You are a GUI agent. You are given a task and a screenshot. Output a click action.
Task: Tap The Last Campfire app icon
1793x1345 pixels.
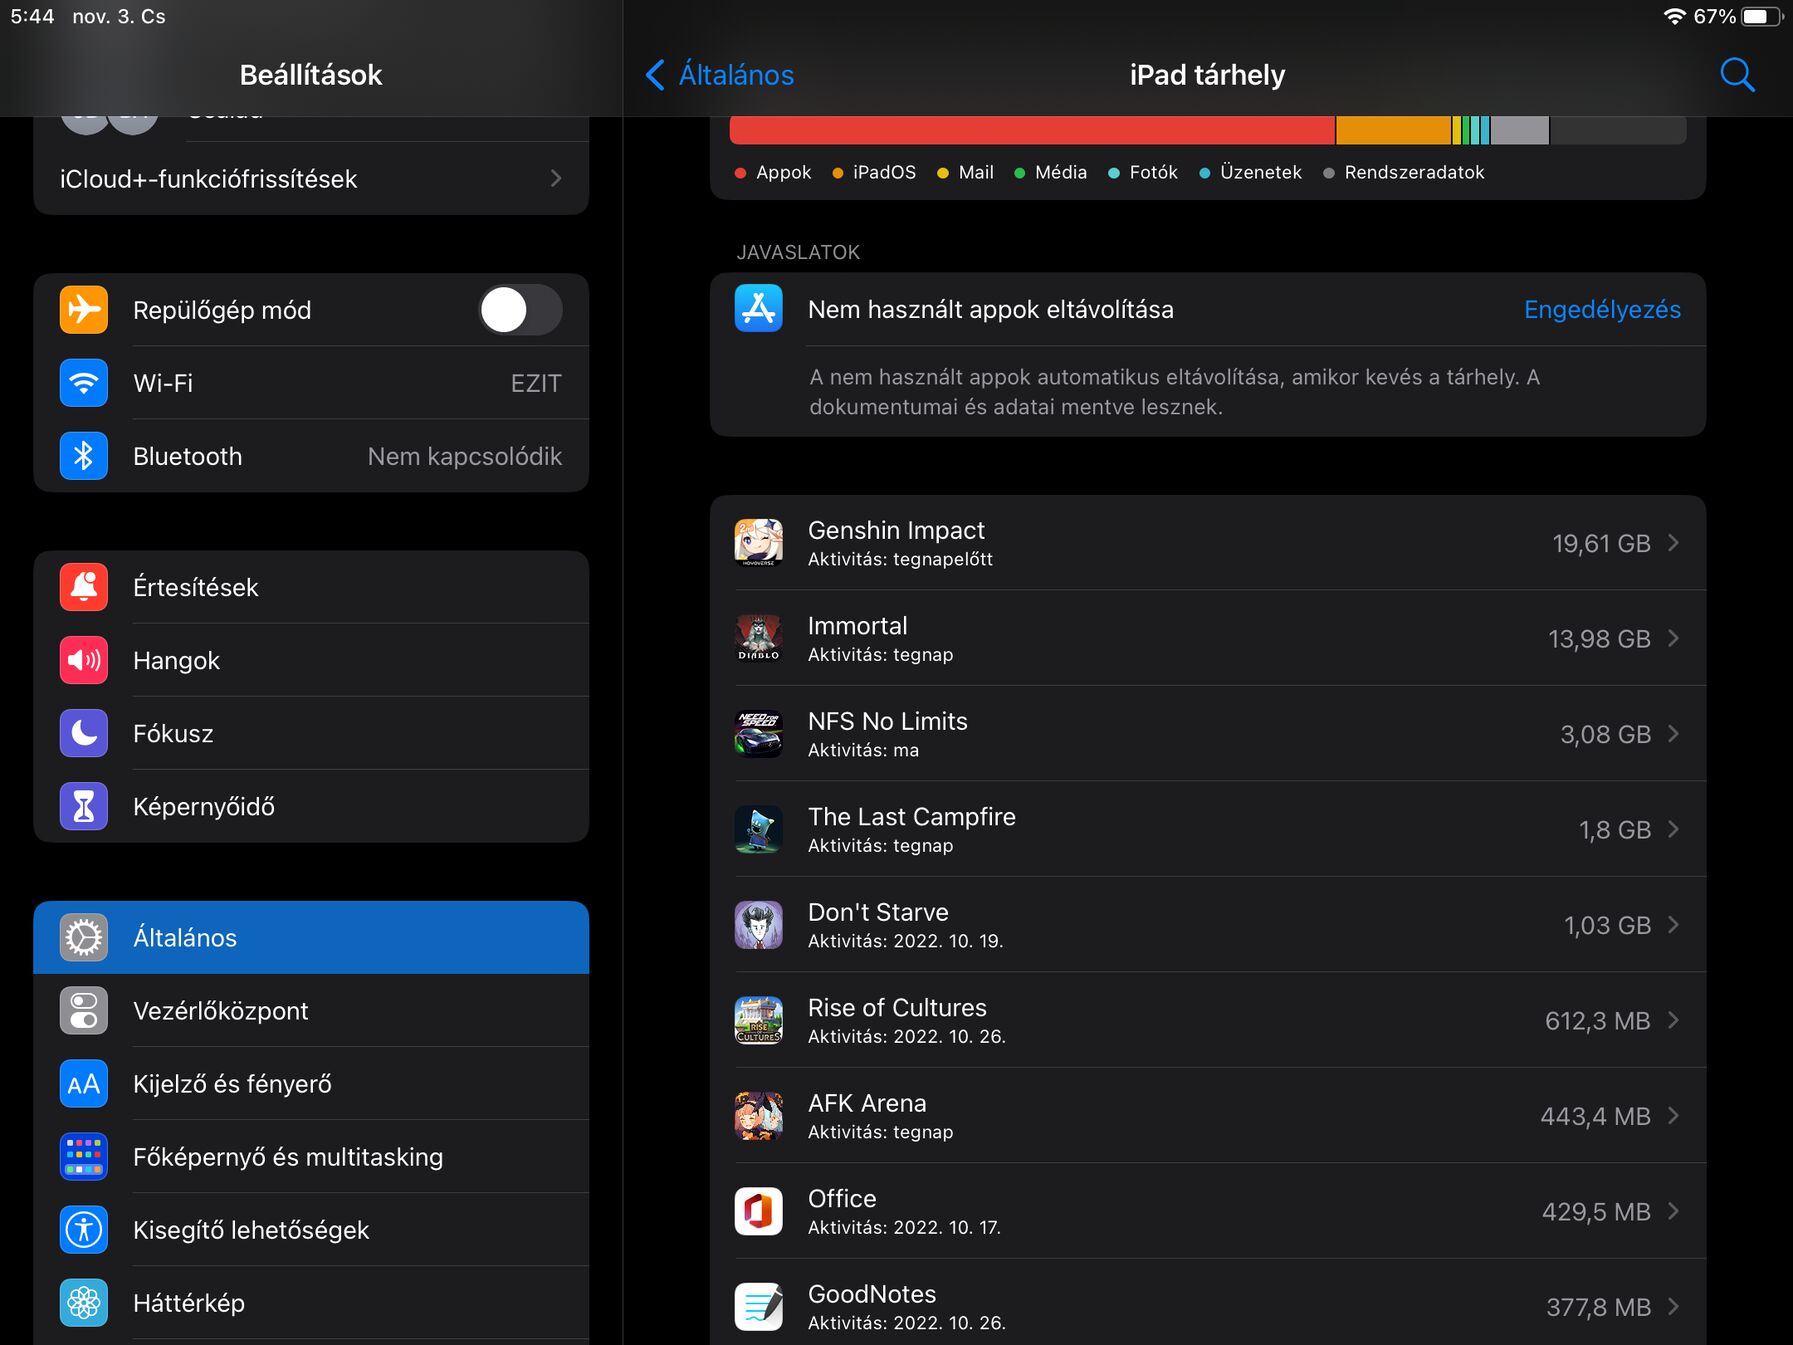[x=759, y=829]
